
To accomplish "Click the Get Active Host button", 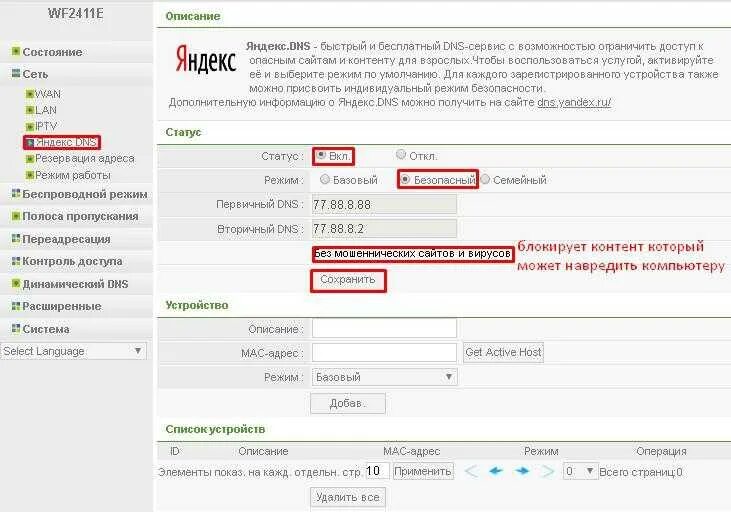I will [503, 352].
